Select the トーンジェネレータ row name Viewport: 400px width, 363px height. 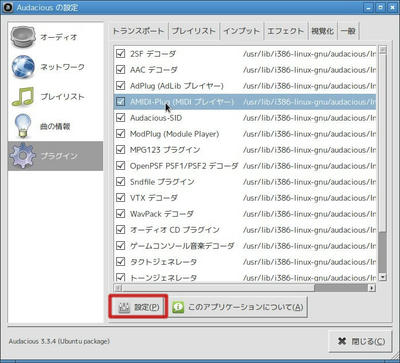[163, 277]
